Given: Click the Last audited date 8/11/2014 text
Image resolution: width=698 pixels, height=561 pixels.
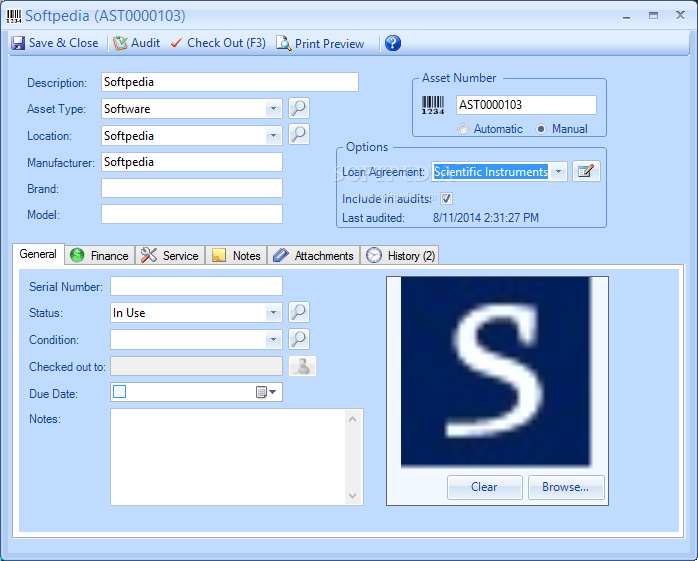Looking at the screenshot, I should [486, 218].
